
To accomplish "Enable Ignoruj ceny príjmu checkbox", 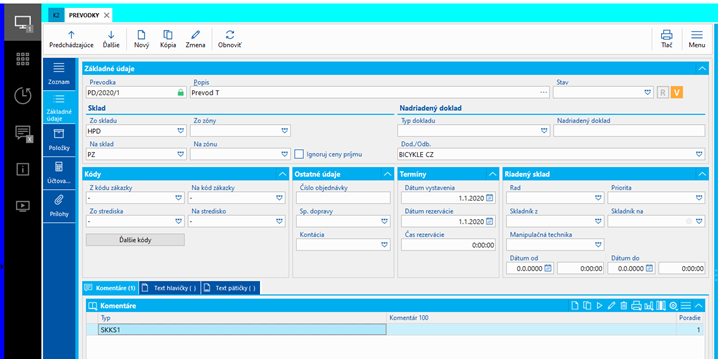I will point(299,154).
